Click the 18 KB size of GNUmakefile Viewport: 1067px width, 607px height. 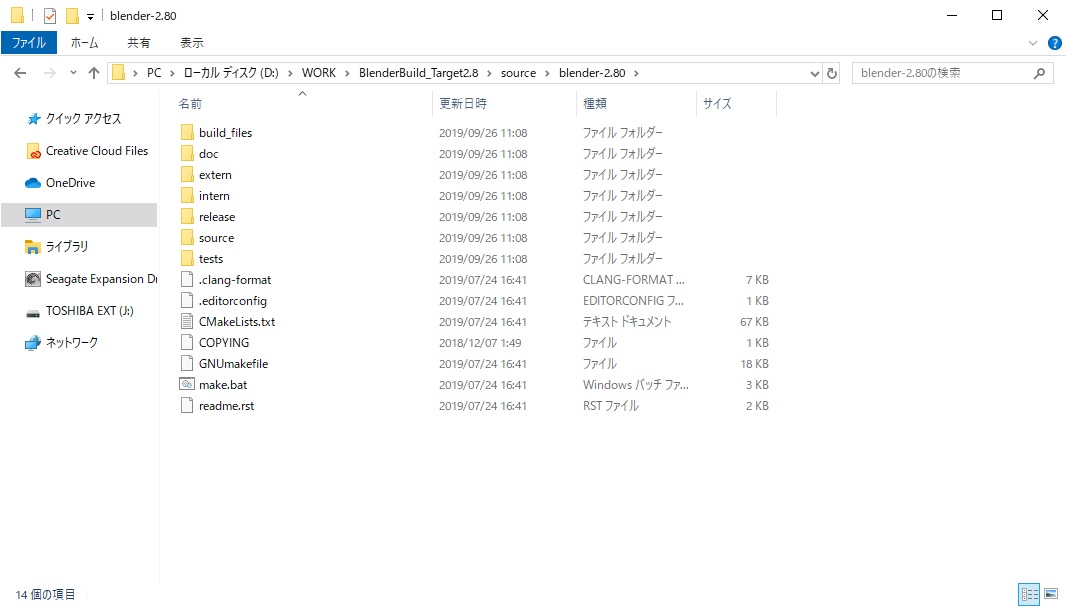[x=754, y=364]
